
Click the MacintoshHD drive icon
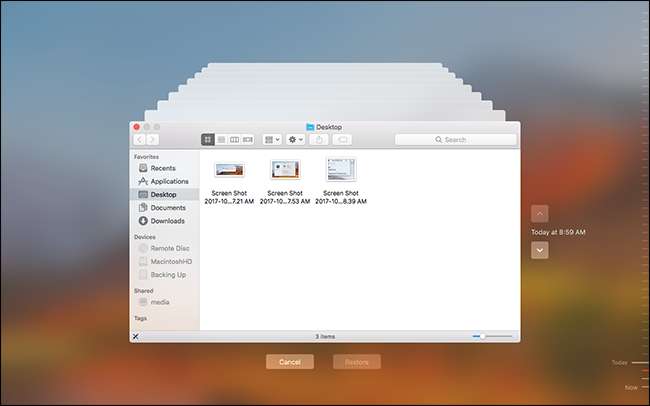(144, 261)
